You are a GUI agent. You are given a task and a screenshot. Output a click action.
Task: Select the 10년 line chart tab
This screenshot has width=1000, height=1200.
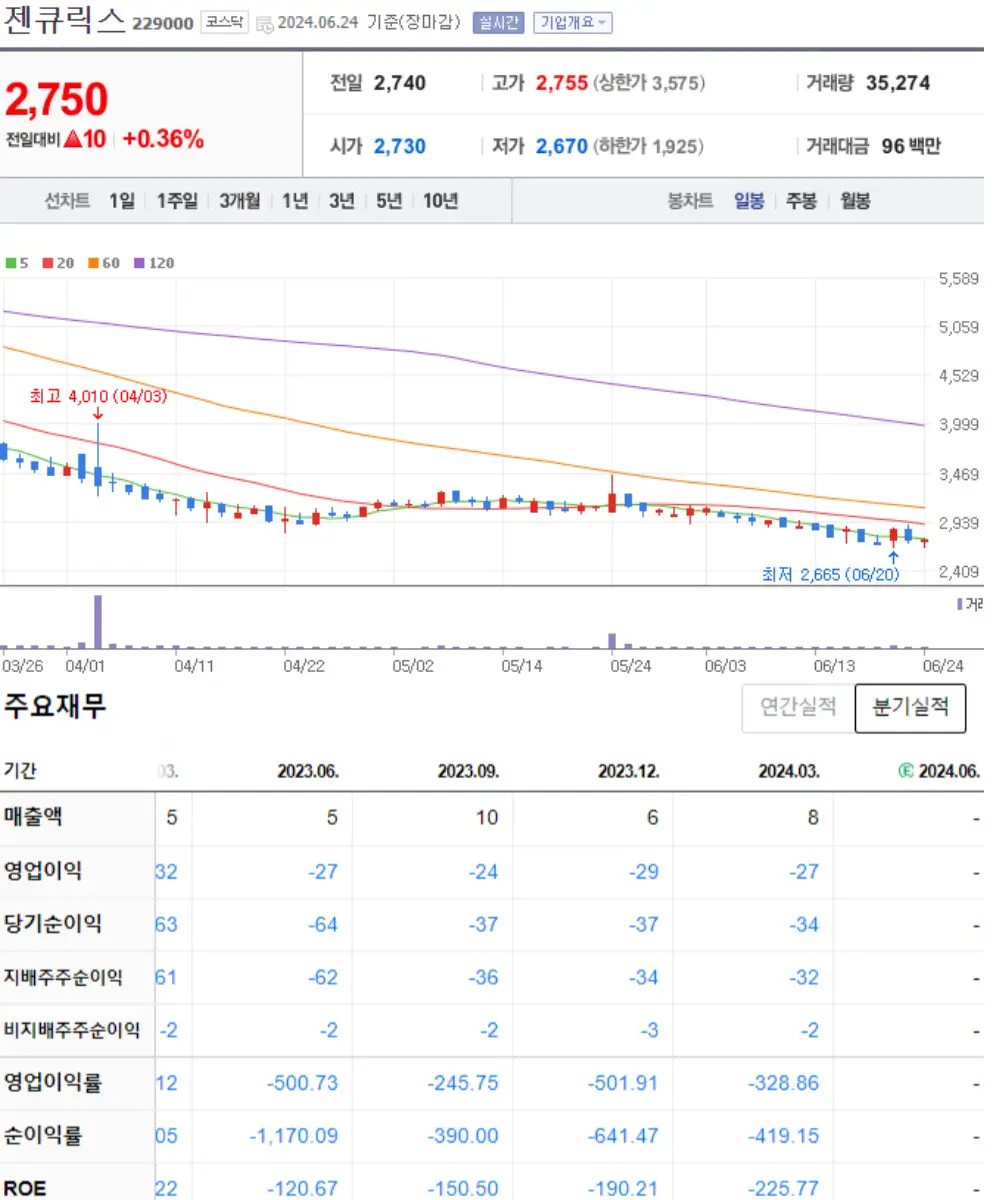pyautogui.click(x=440, y=201)
